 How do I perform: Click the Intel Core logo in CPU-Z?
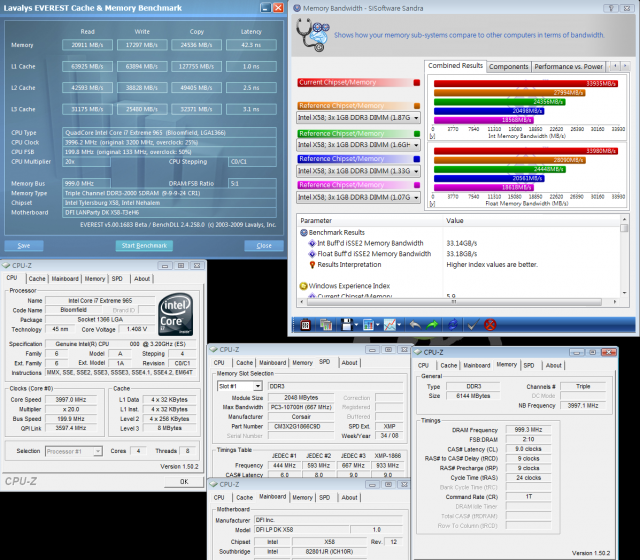176,315
